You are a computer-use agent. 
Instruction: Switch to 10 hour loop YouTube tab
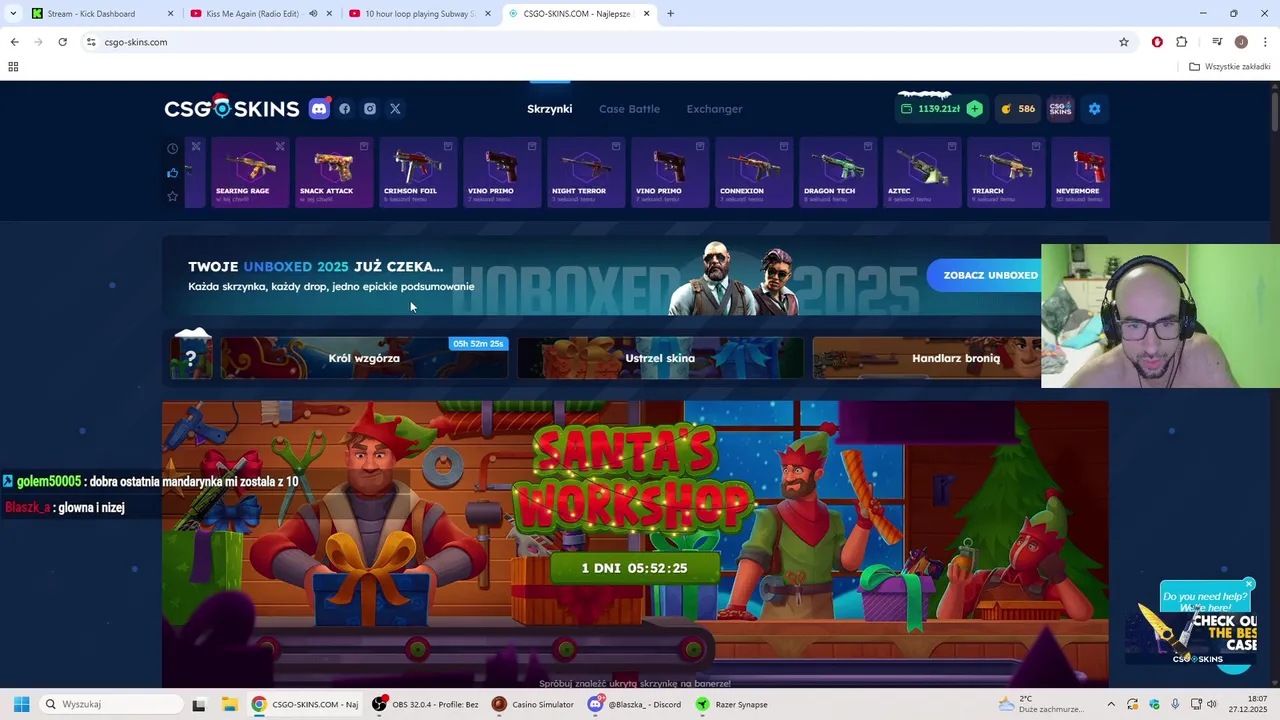pyautogui.click(x=419, y=14)
